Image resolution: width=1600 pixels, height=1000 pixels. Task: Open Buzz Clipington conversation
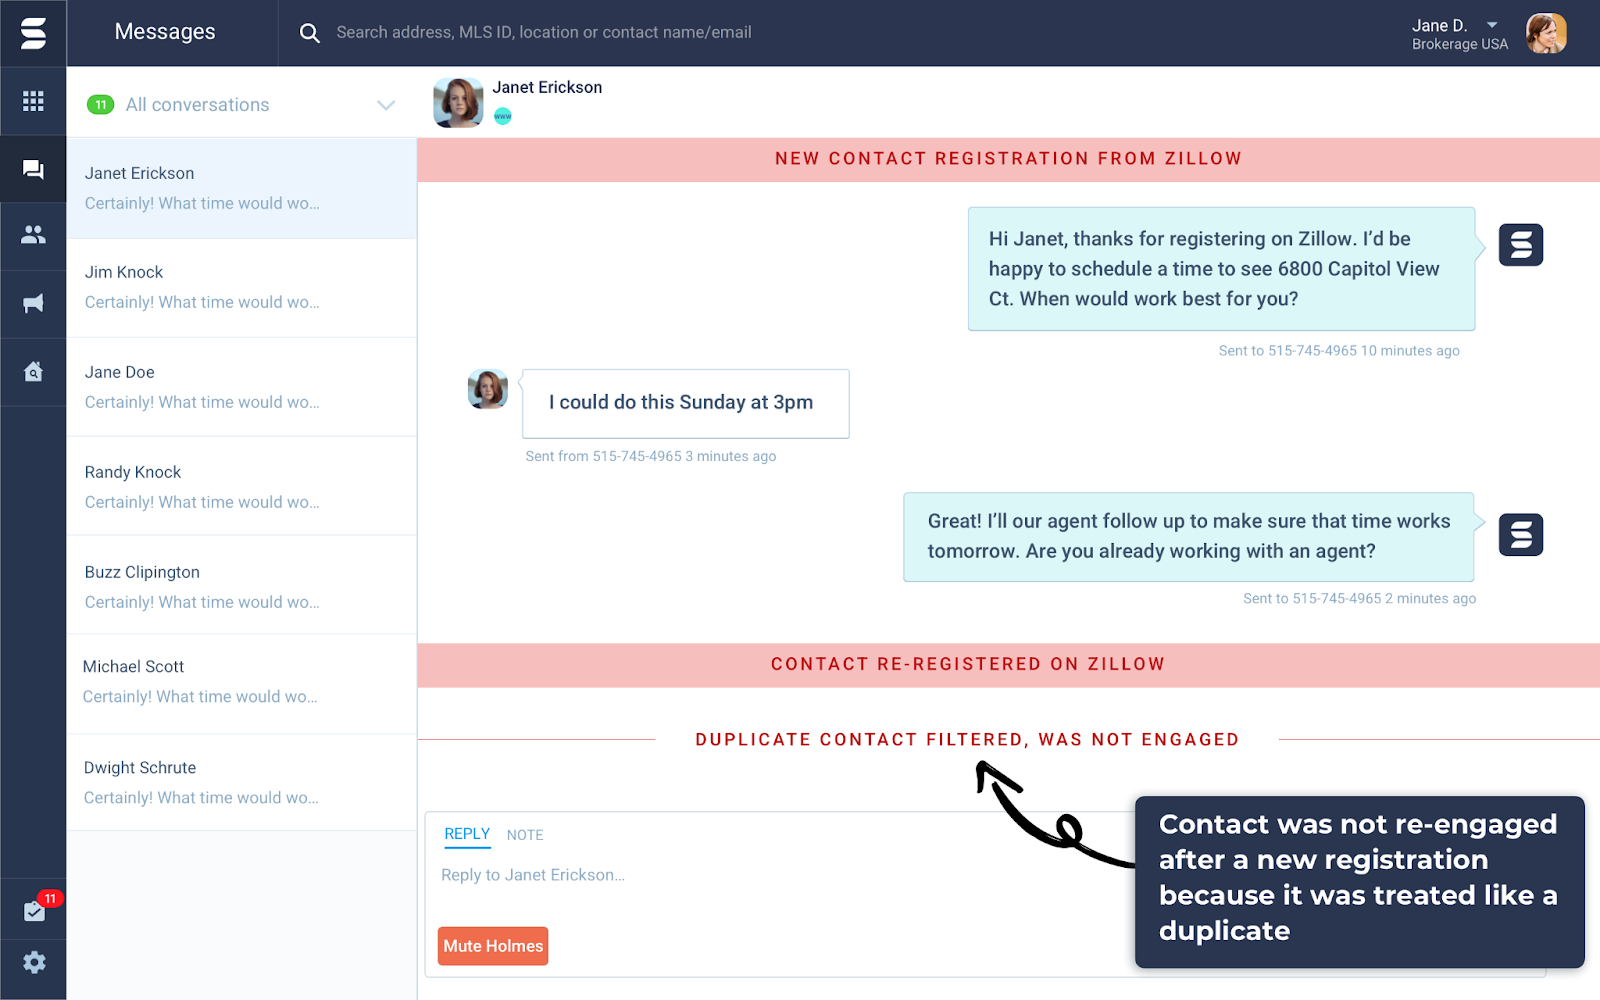pos(241,586)
